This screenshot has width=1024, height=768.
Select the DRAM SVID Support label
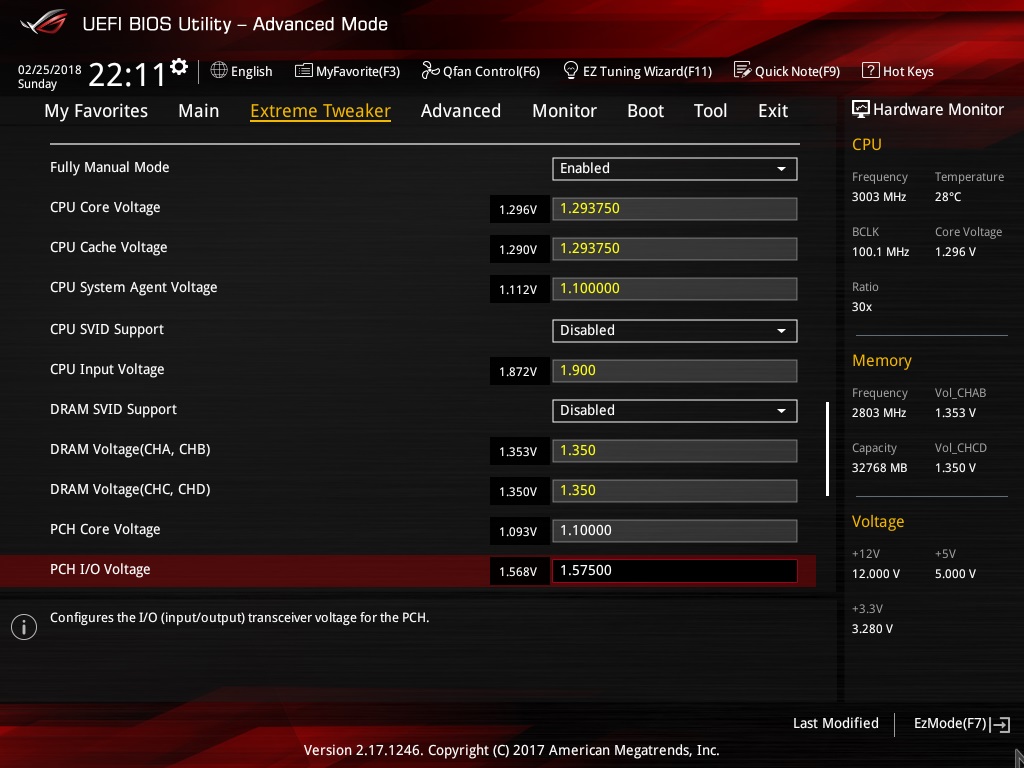pos(114,409)
